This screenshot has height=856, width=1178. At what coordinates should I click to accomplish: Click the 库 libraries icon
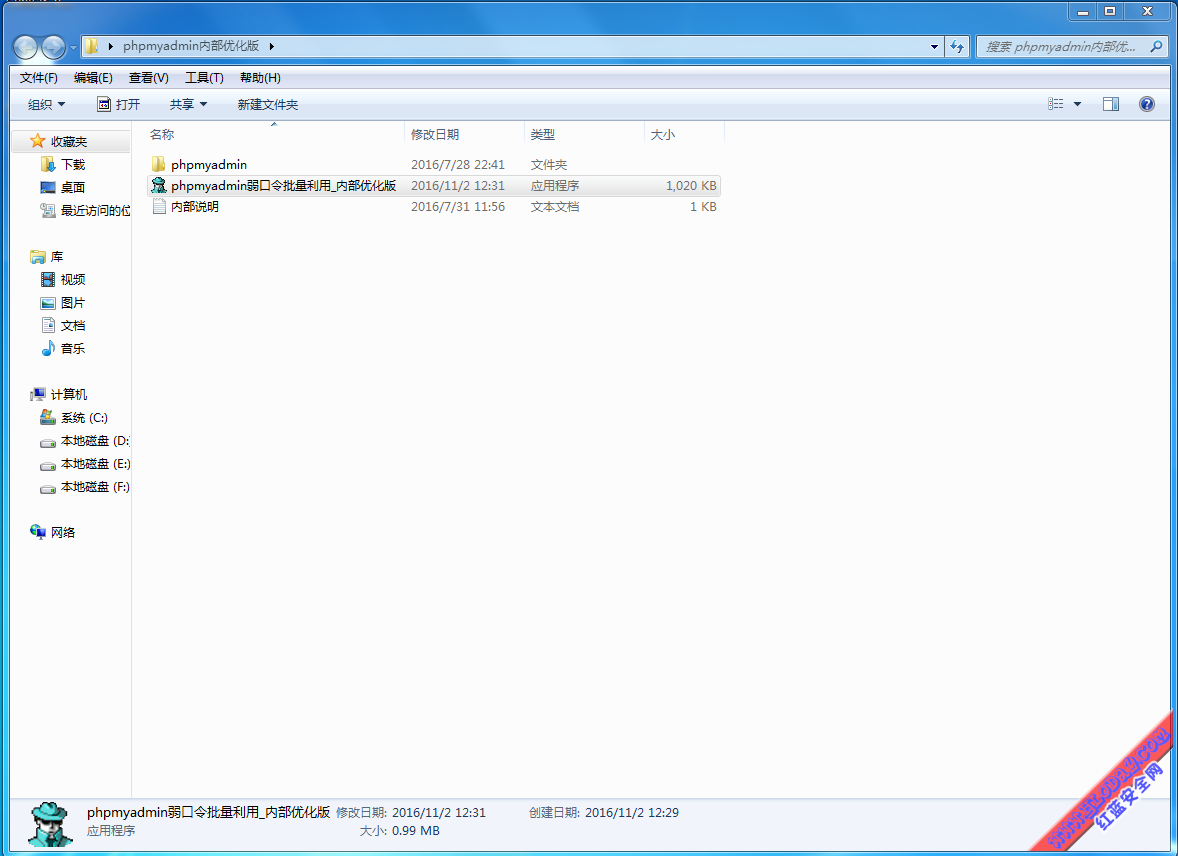tap(38, 257)
